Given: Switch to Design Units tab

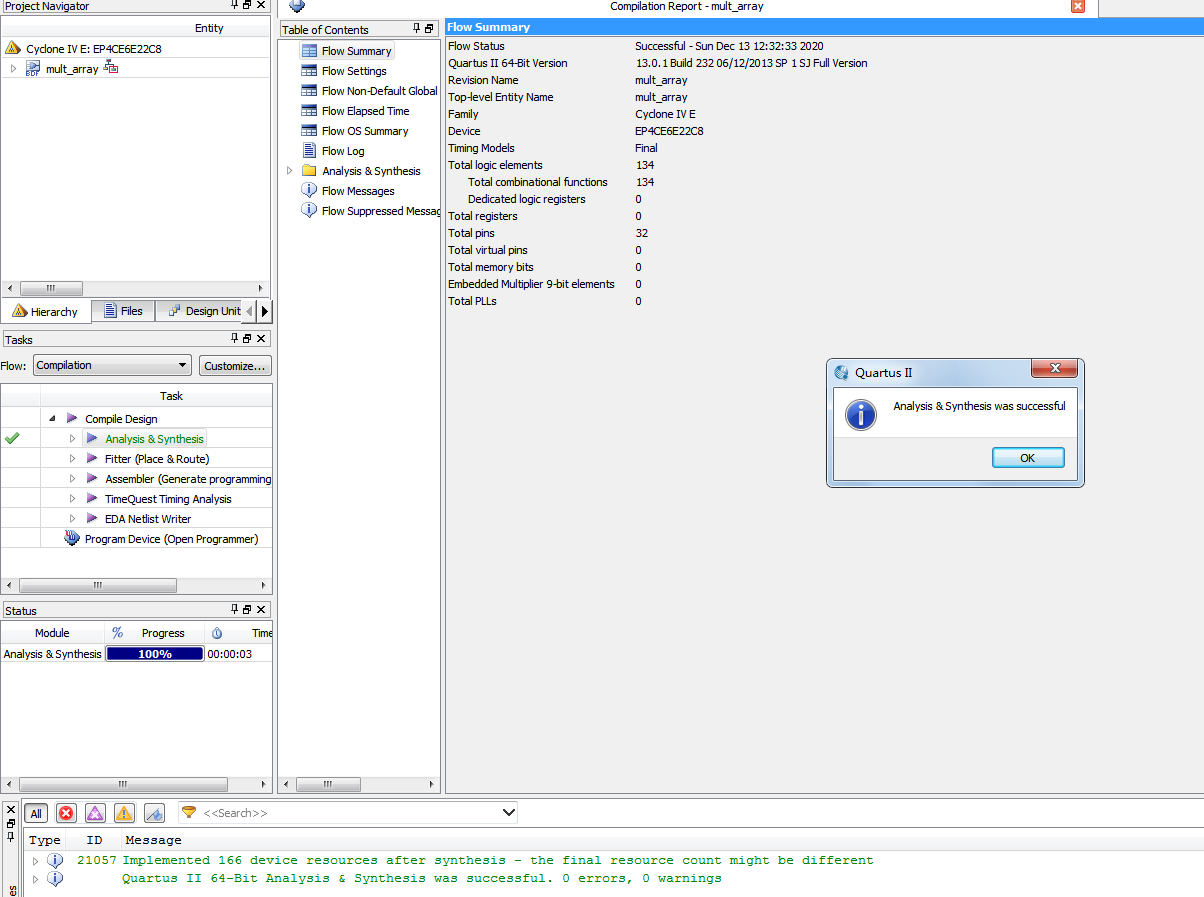Looking at the screenshot, I should (205, 311).
